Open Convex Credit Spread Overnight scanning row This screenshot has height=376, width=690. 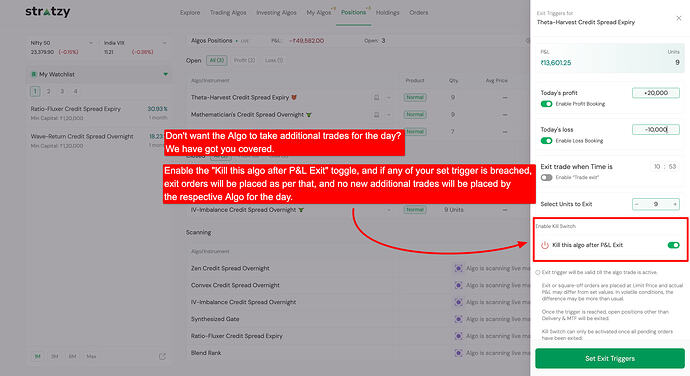[x=357, y=285]
